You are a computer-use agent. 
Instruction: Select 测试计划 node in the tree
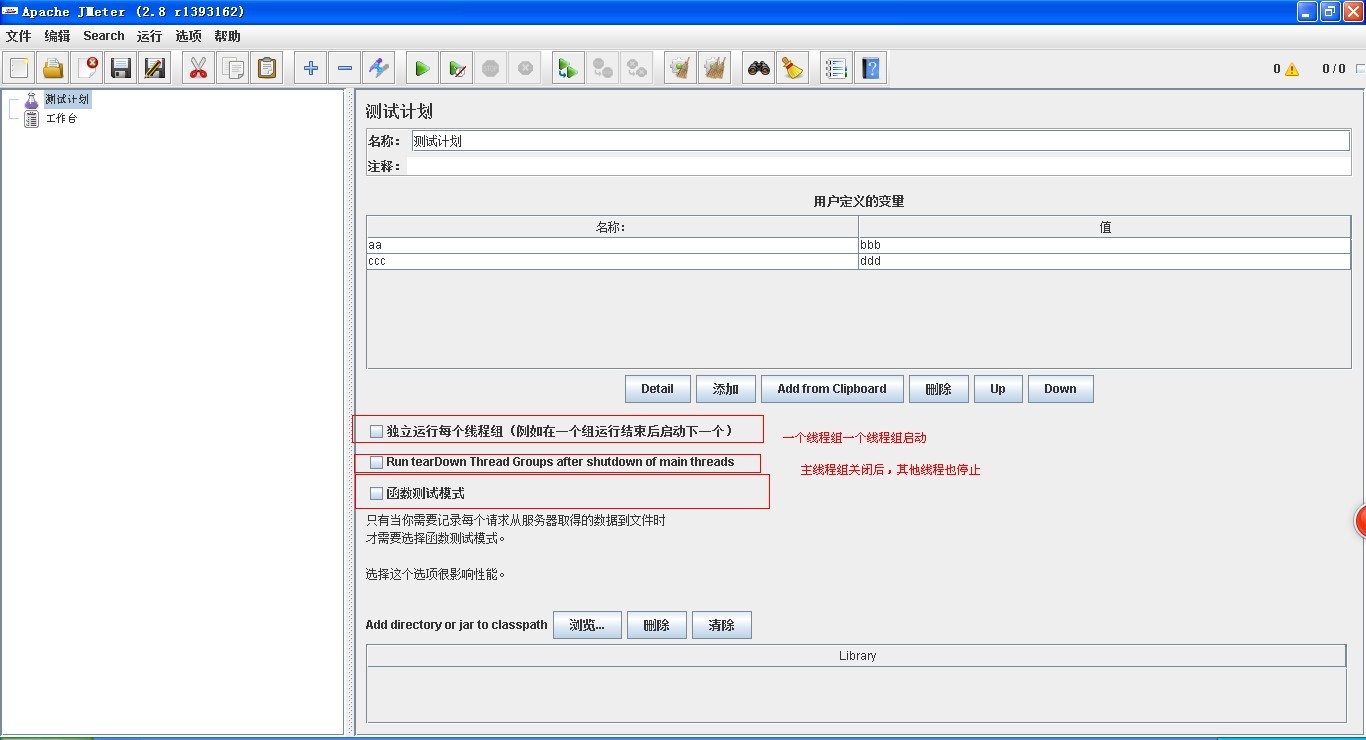tap(67, 100)
